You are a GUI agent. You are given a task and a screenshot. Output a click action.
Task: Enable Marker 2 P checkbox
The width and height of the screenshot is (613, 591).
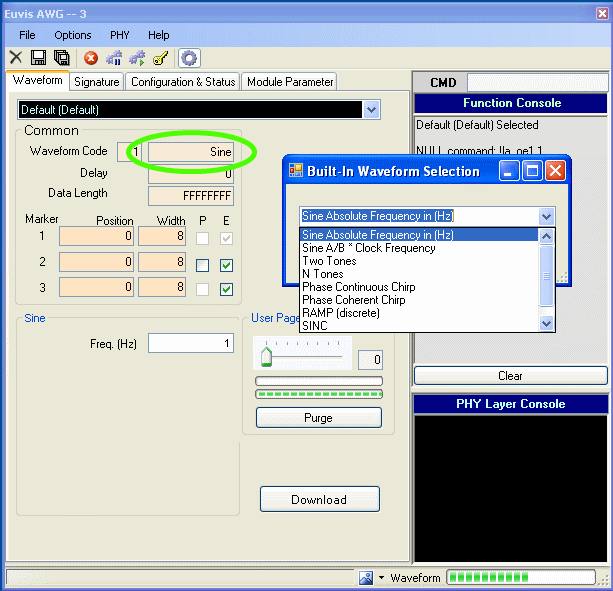coord(203,265)
